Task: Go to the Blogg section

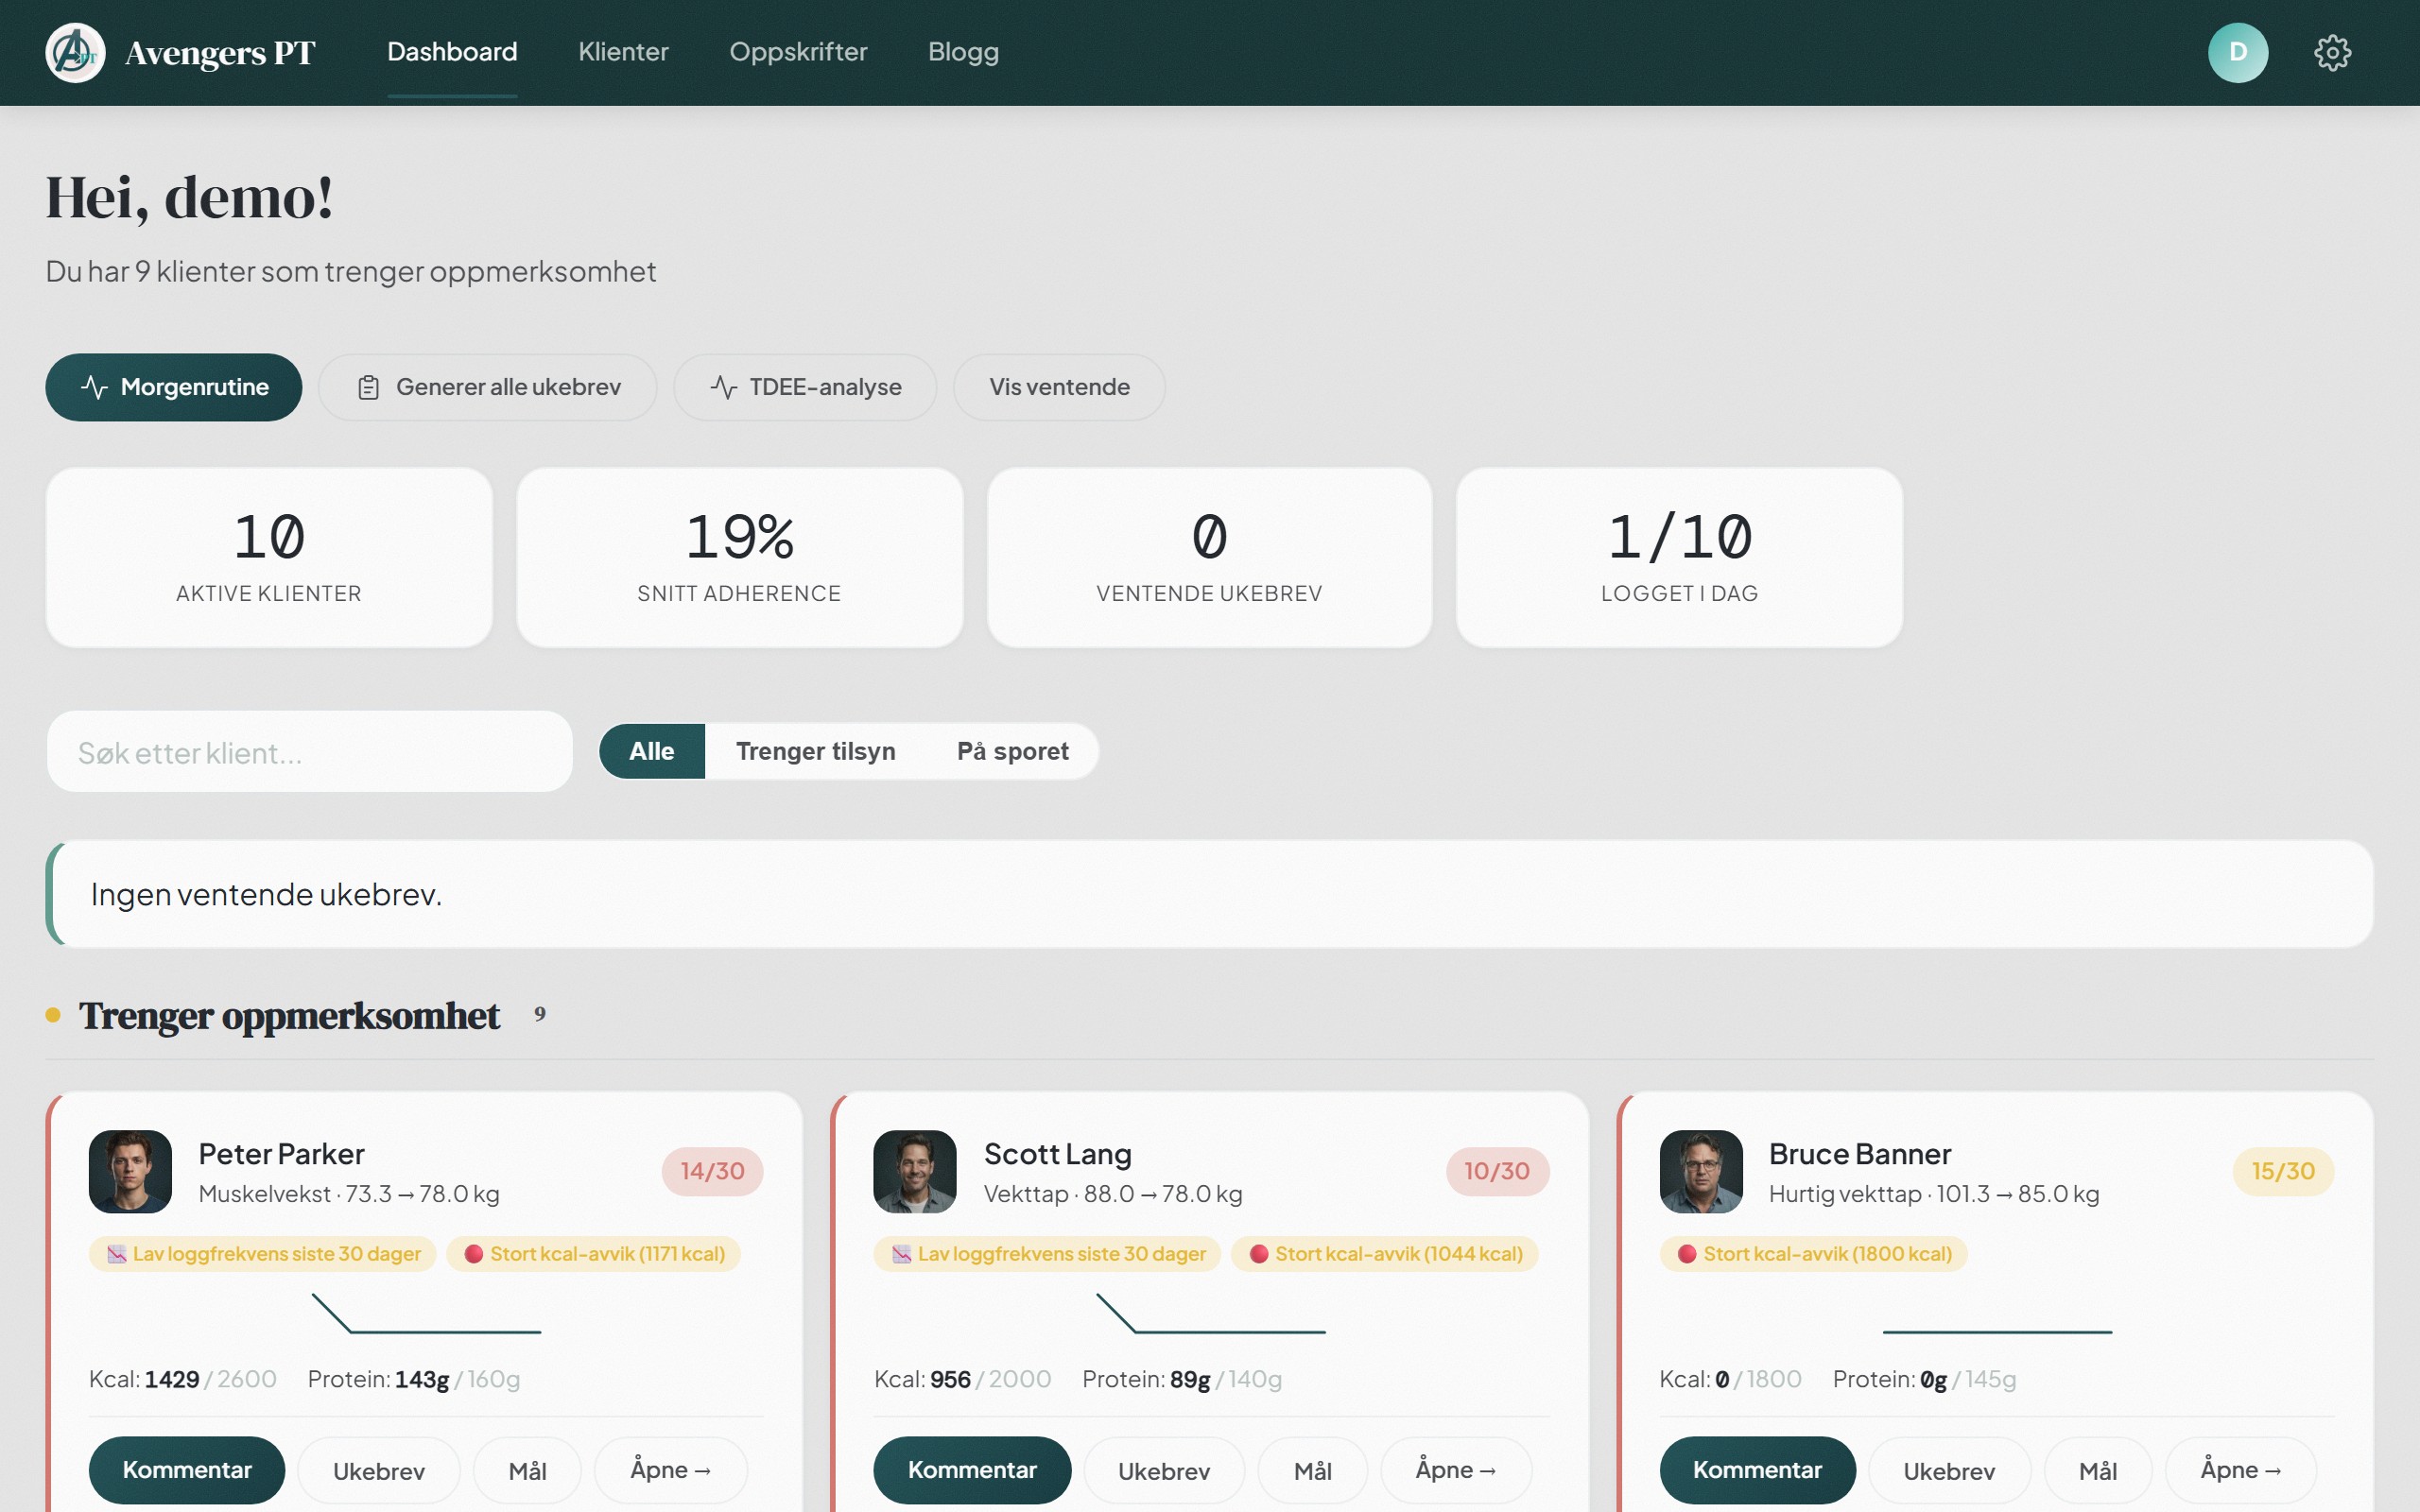Action: [963, 52]
